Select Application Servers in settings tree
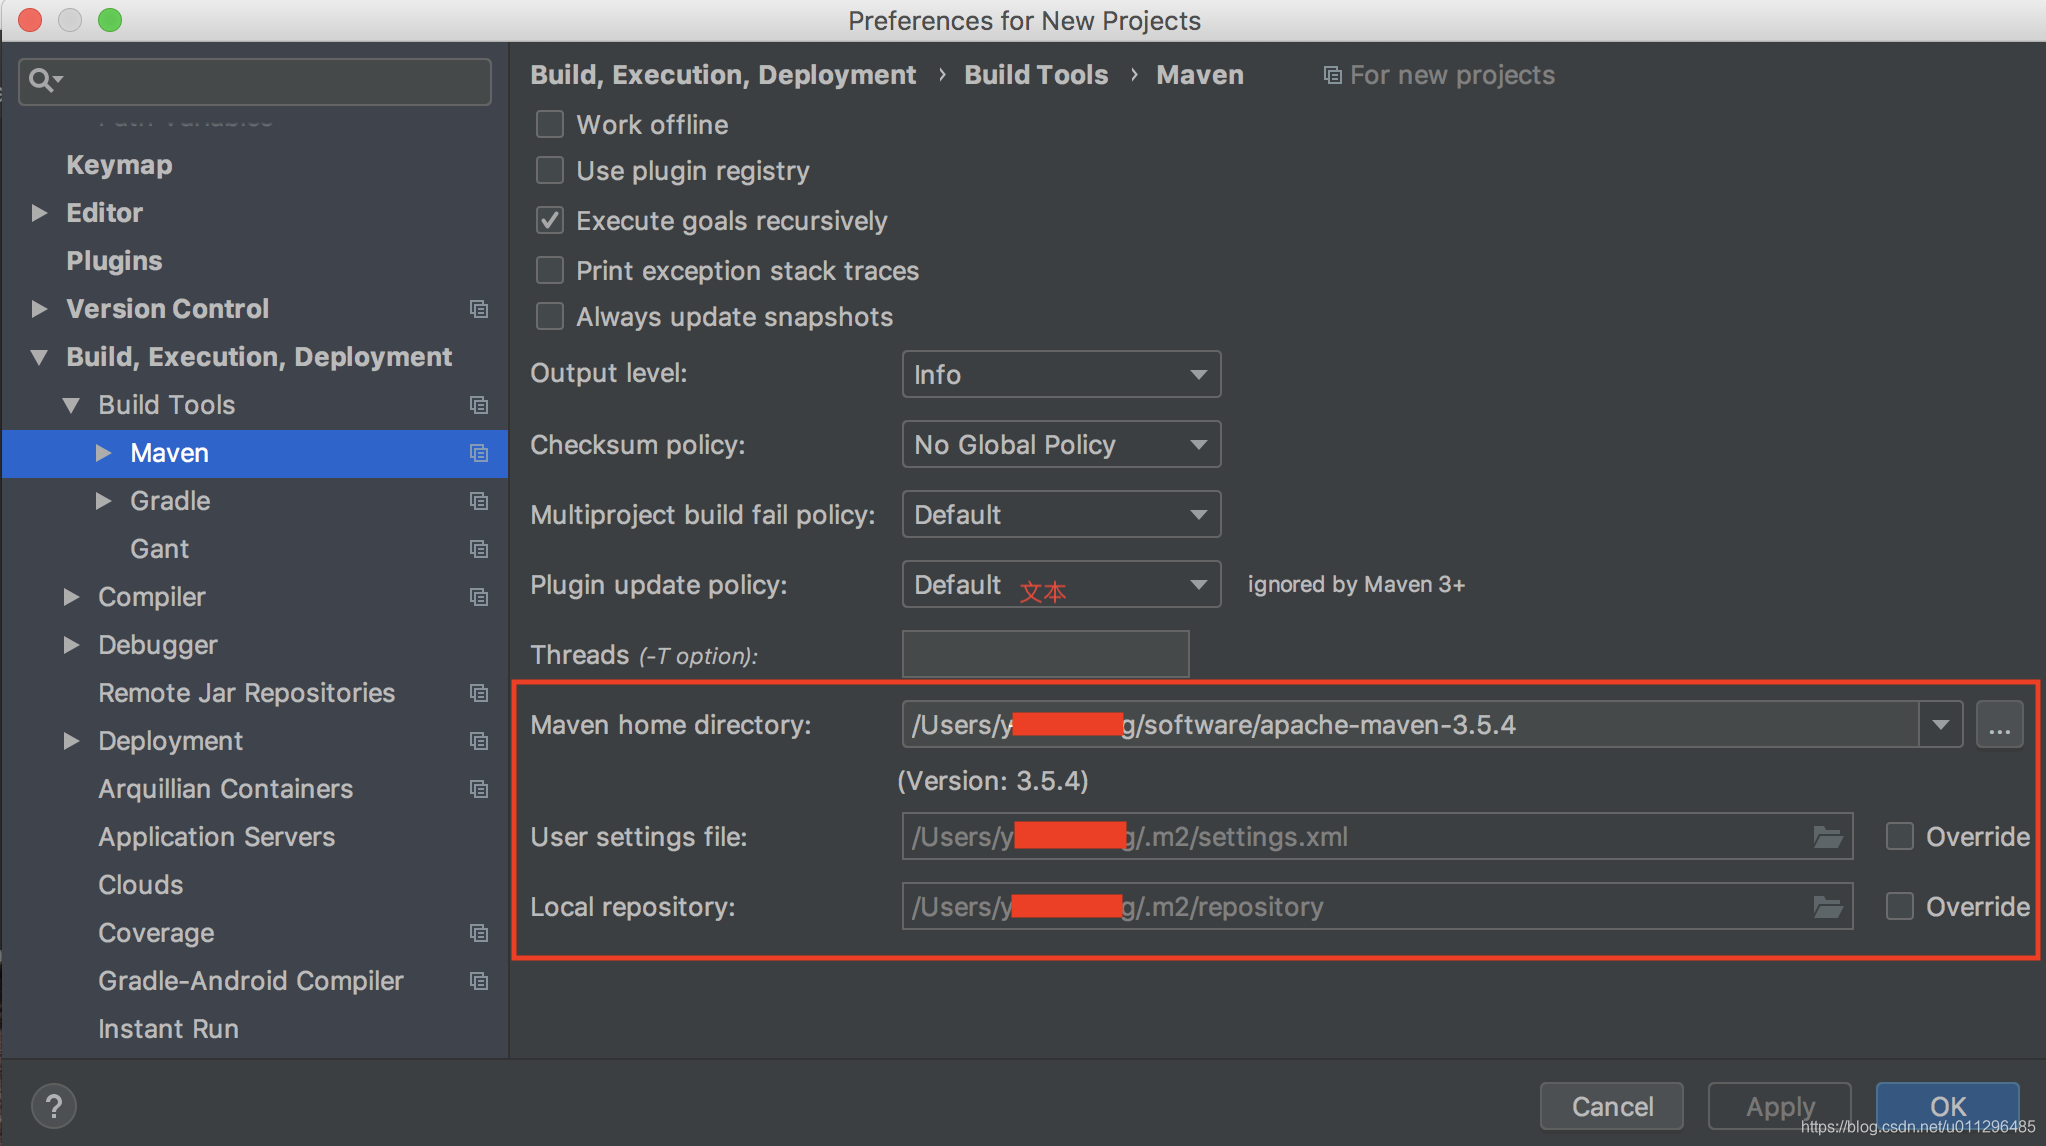Viewport: 2046px width, 1146px height. tap(216, 837)
